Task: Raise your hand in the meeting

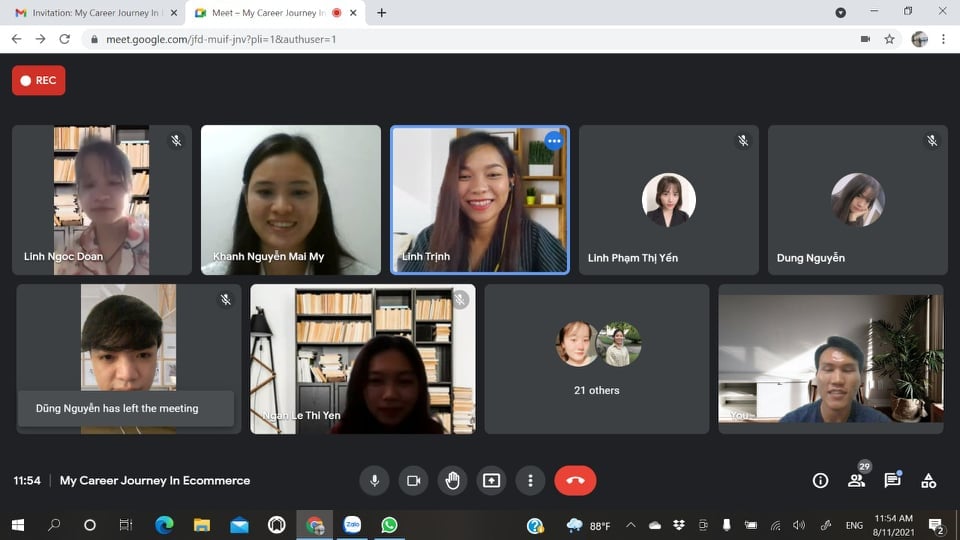Action: [x=452, y=481]
